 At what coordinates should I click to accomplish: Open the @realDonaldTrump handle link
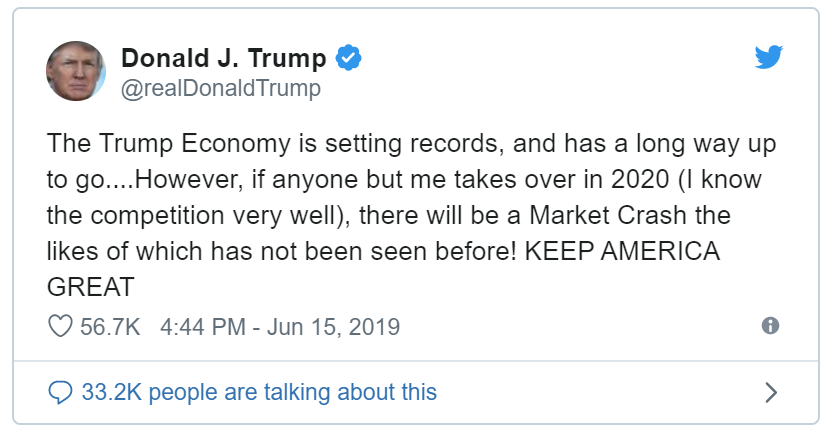(x=221, y=89)
